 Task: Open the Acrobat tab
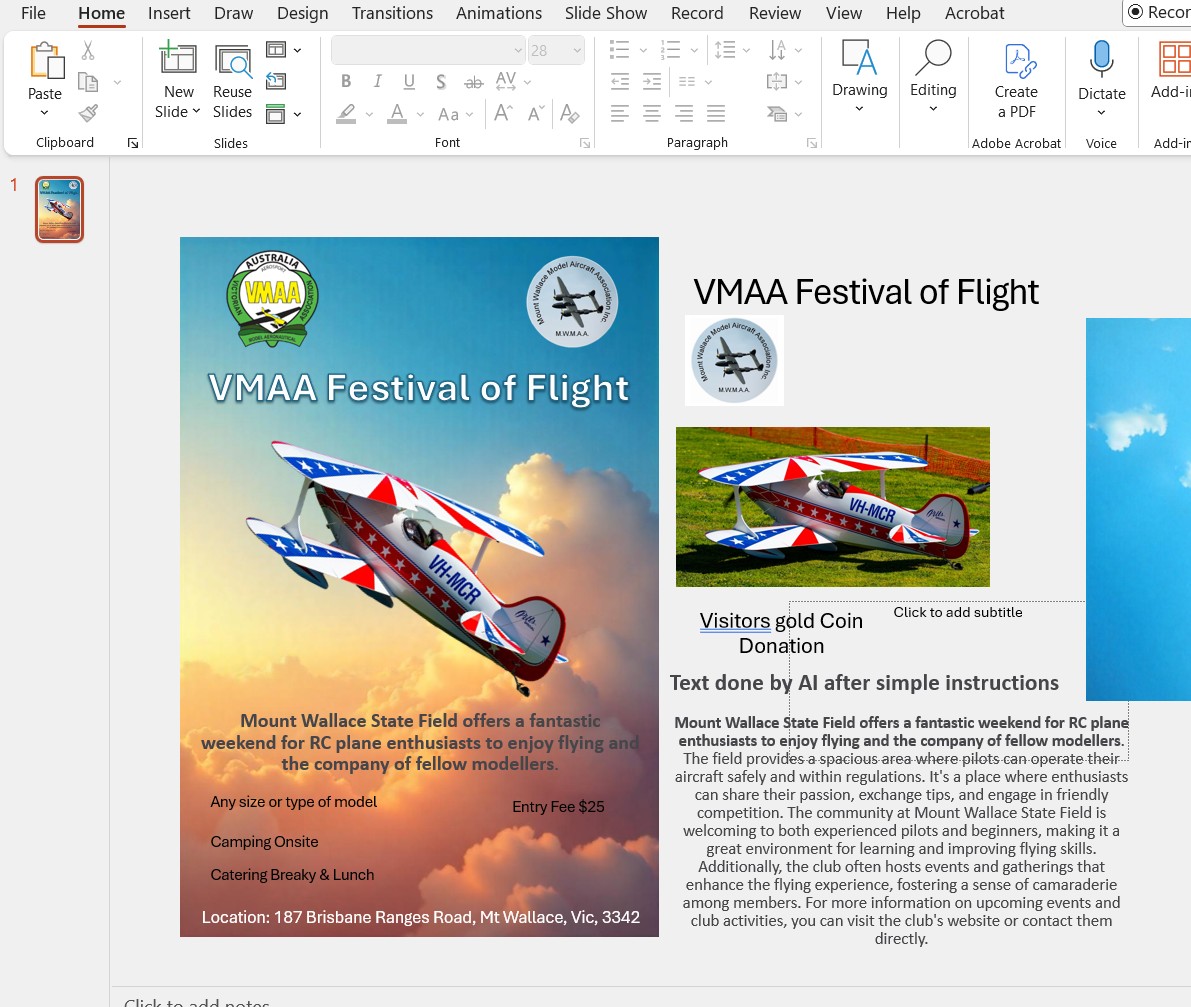pyautogui.click(x=975, y=13)
